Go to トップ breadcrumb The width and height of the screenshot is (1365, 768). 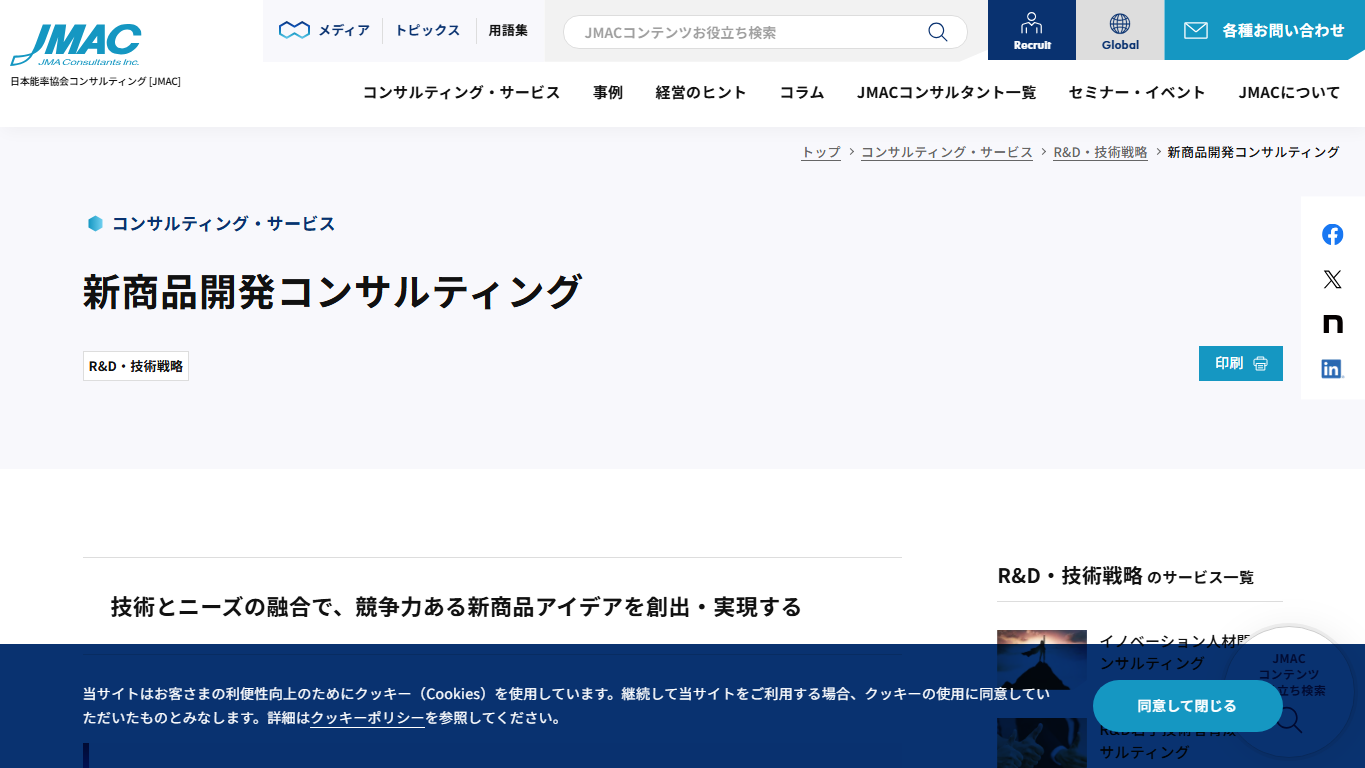(821, 152)
